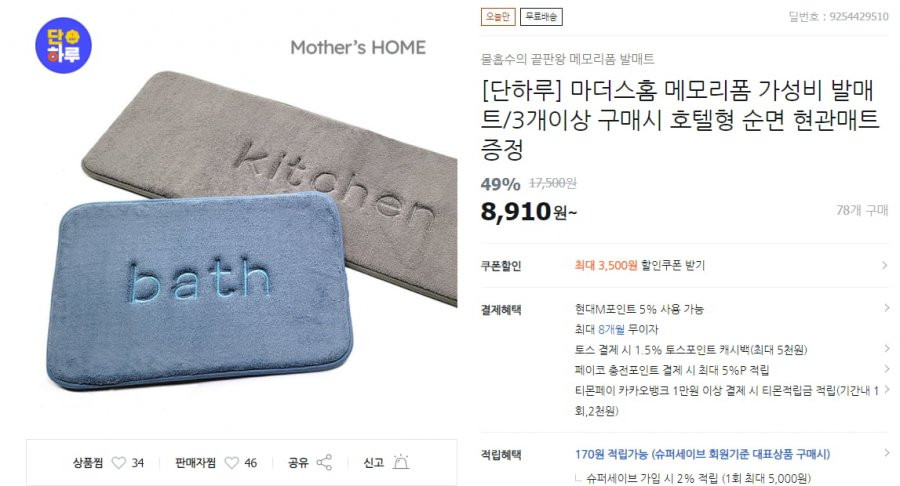The image size is (900, 486).
Task: Like the product with 상품찜 heart
Action: tap(118, 462)
